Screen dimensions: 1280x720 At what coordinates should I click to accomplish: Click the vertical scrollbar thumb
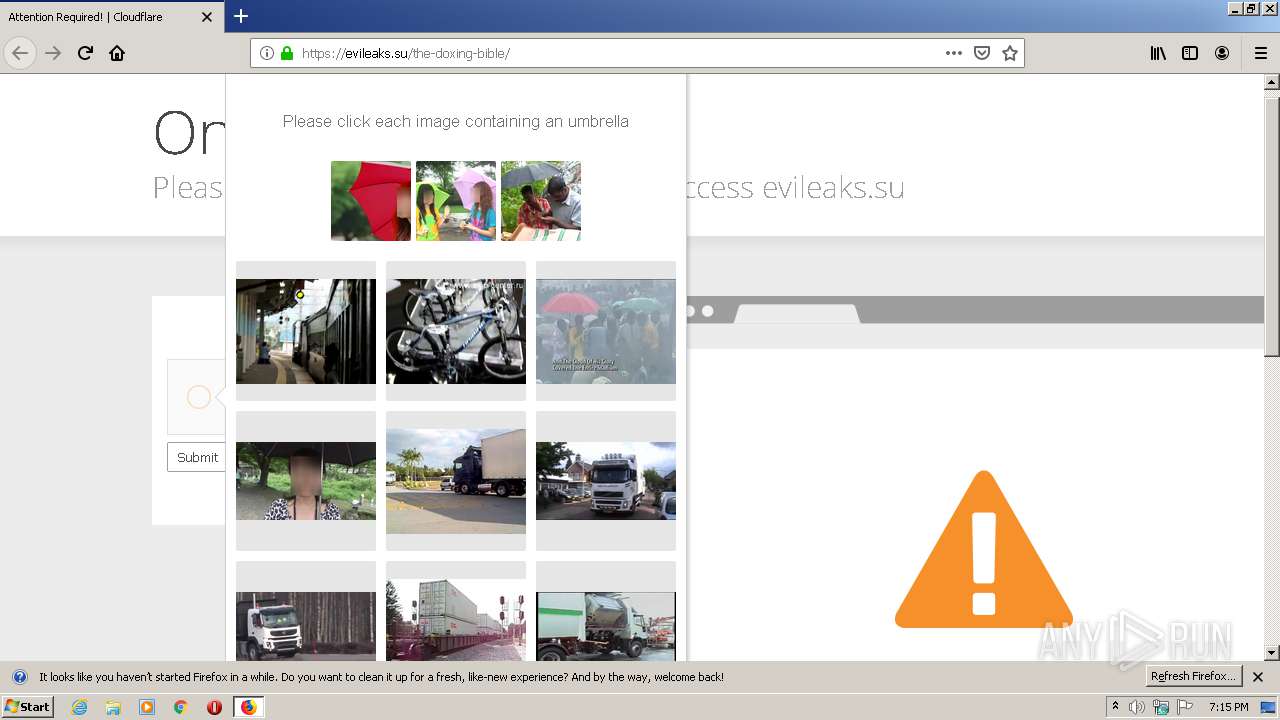[x=1272, y=226]
